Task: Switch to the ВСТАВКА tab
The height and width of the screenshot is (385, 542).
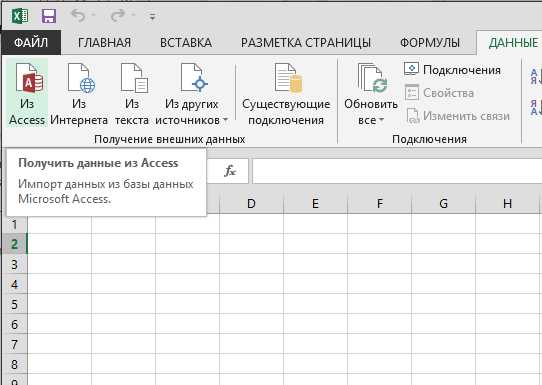Action: (186, 43)
